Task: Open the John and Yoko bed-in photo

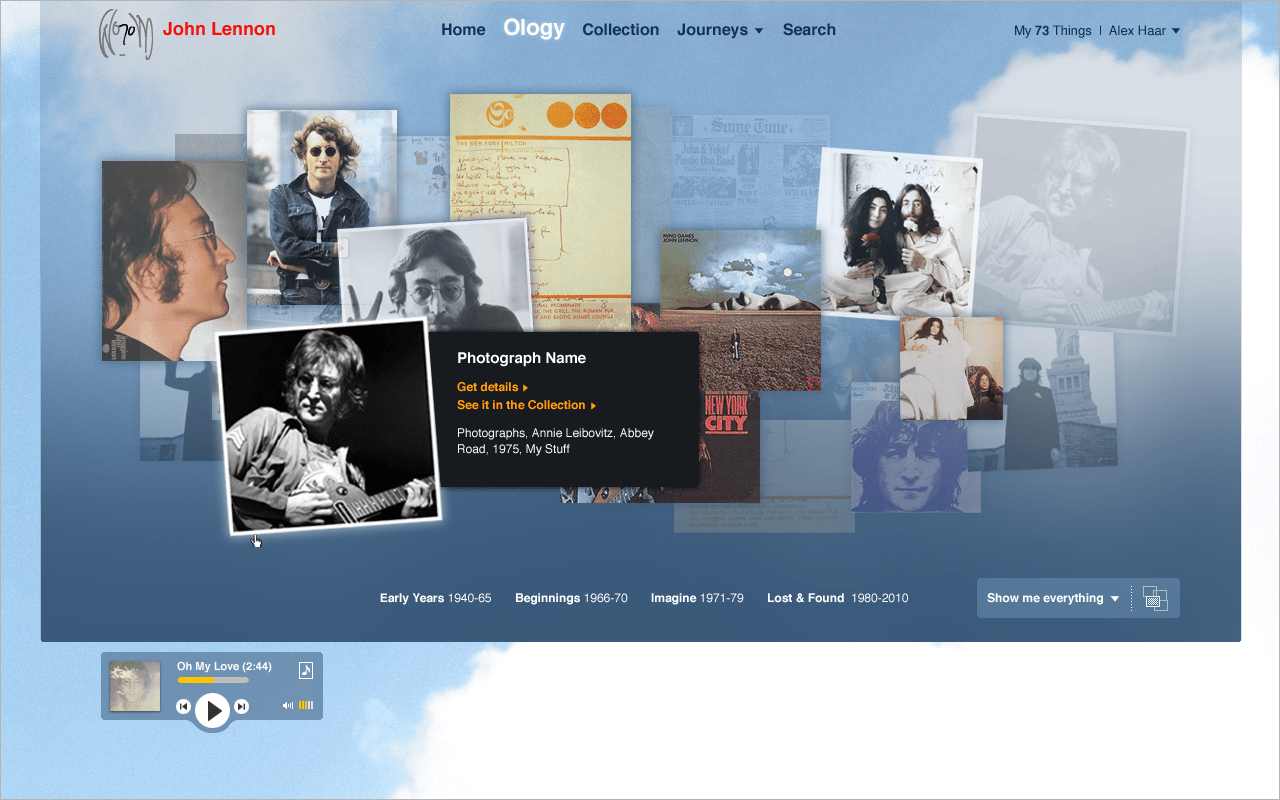Action: coord(898,232)
